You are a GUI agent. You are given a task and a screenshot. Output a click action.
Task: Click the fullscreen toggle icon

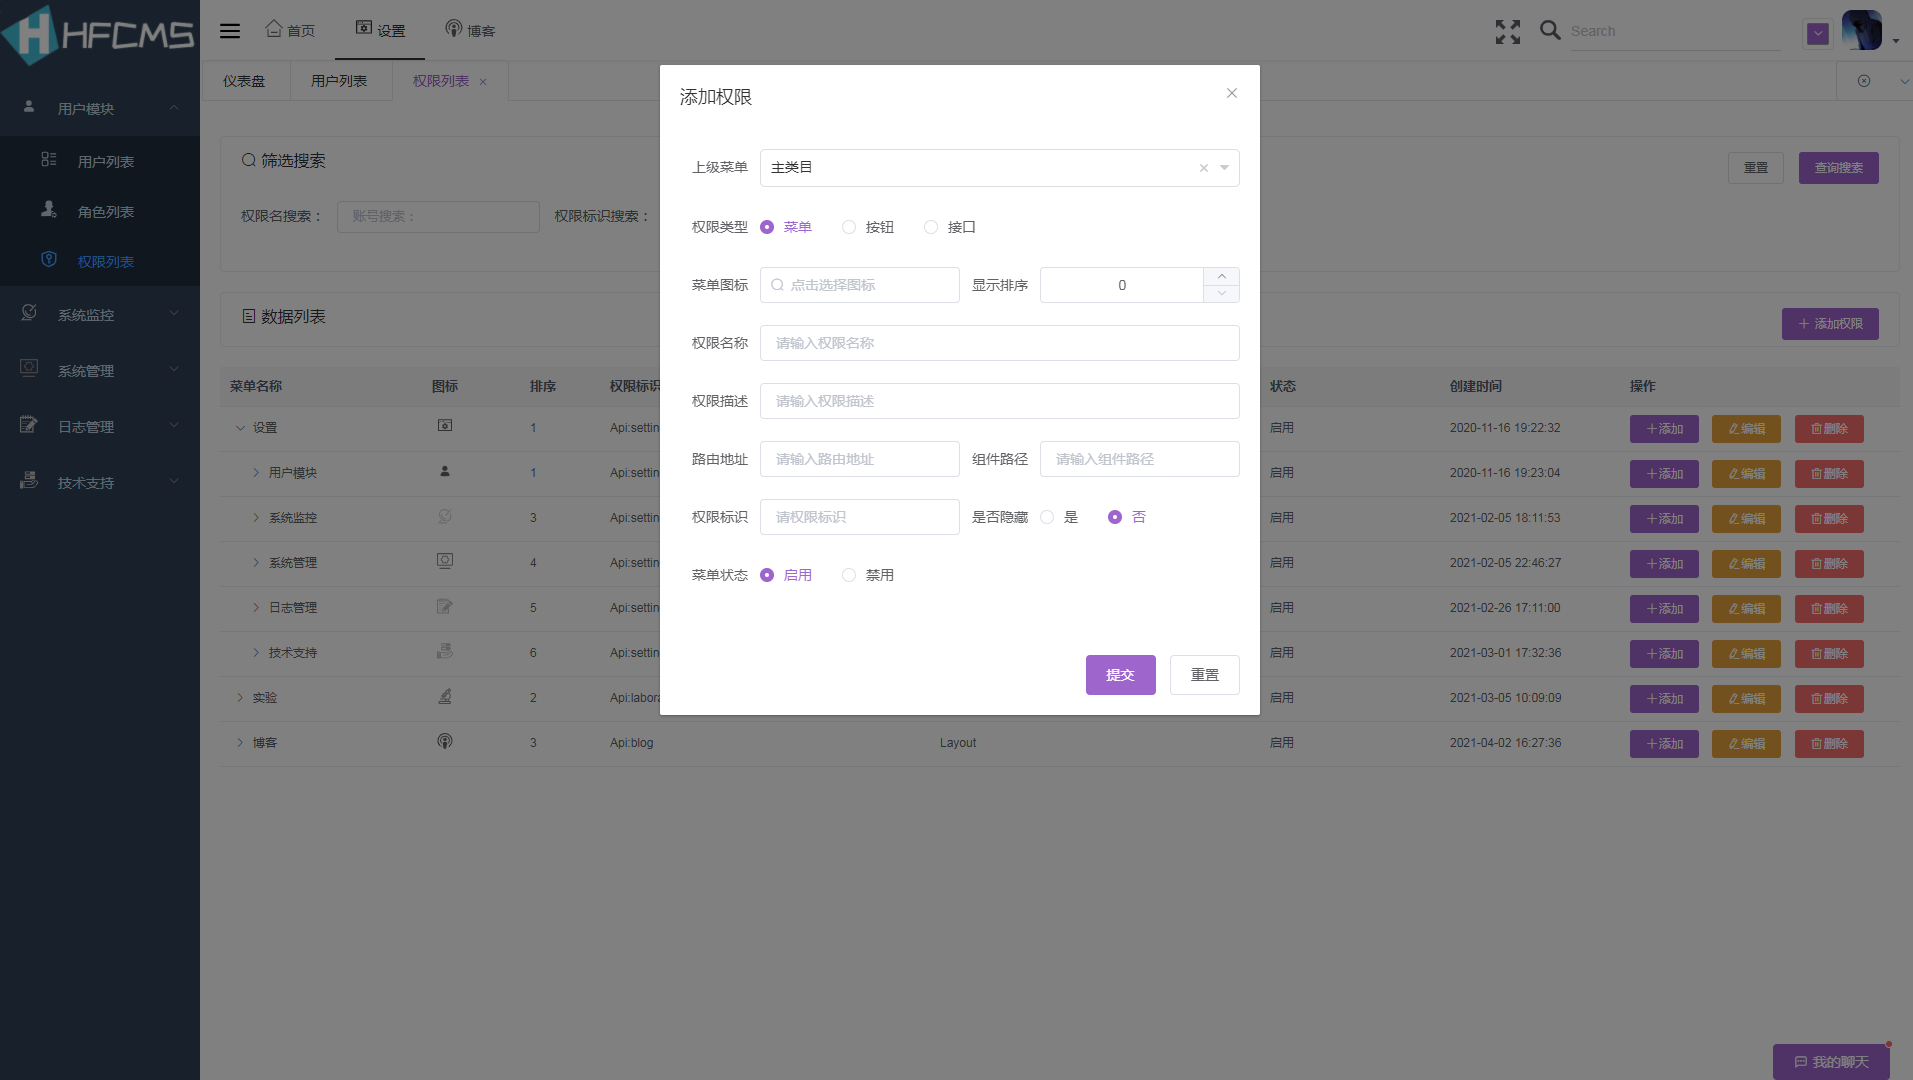tap(1508, 32)
